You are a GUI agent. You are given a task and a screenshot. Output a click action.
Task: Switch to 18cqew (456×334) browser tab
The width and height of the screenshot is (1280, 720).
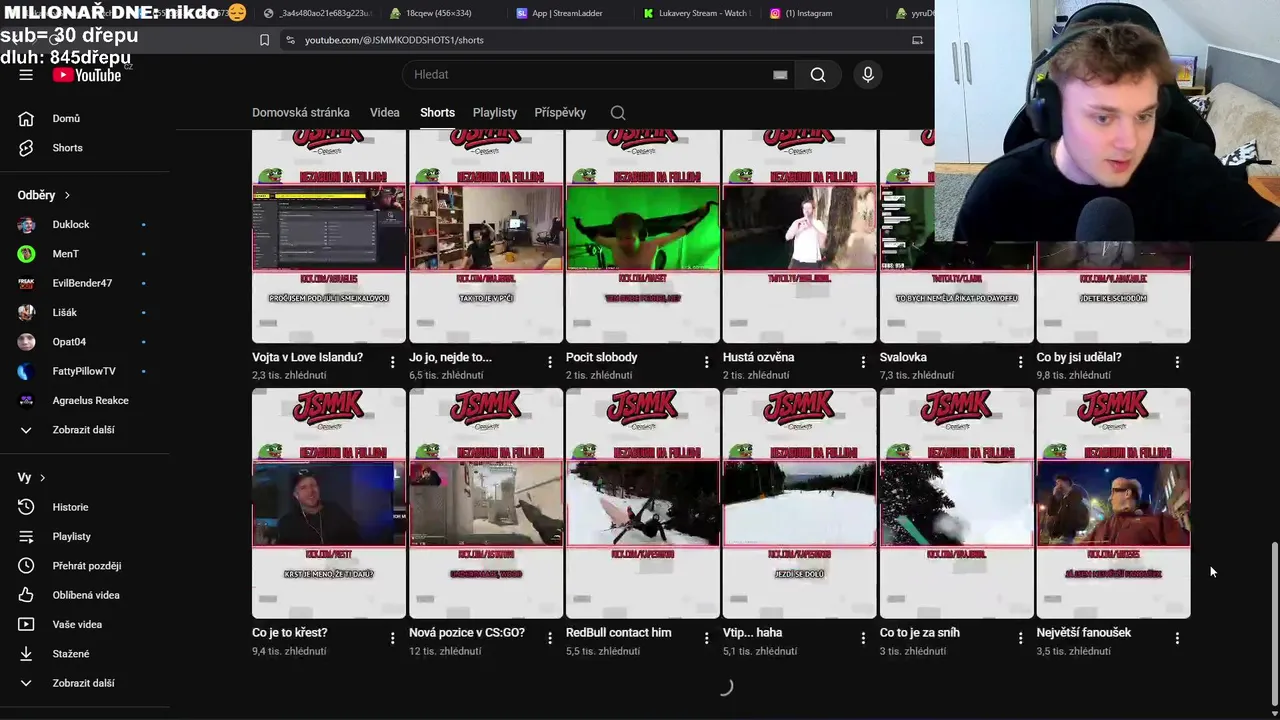point(438,13)
